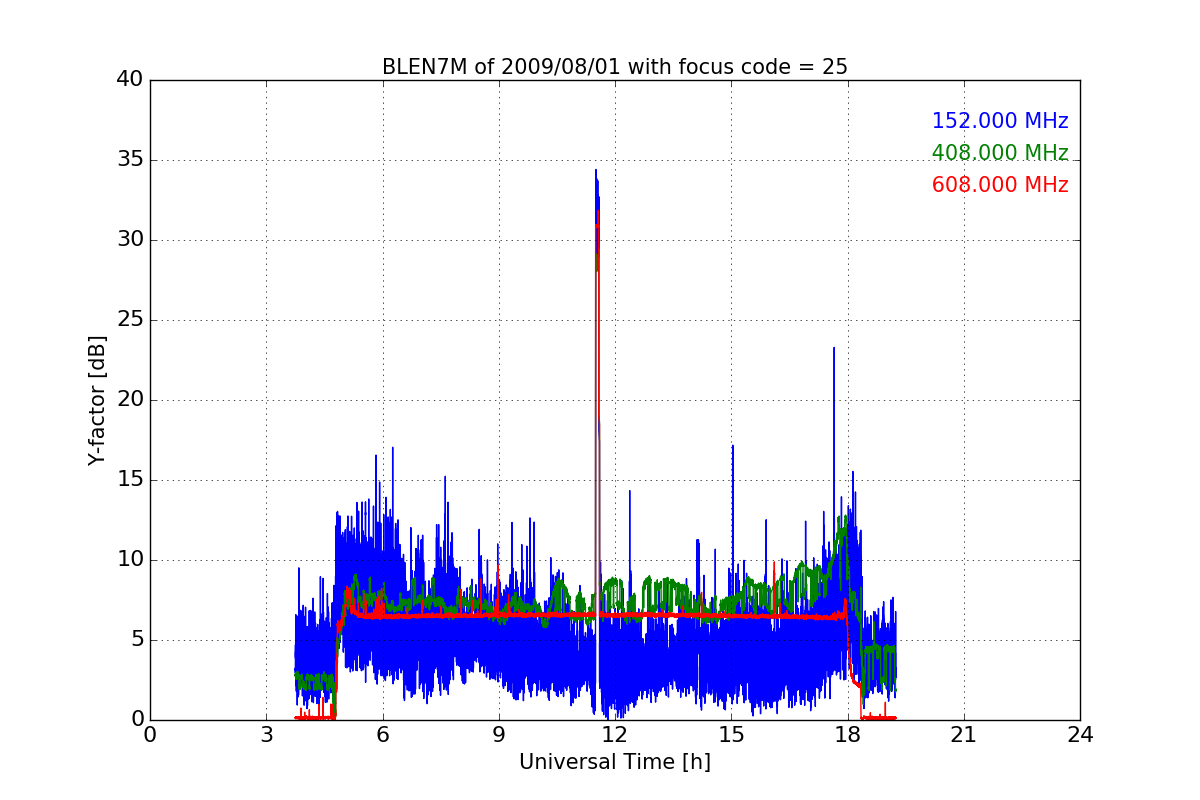
Task: Click the y-axis tick label 25
Action: point(130,320)
